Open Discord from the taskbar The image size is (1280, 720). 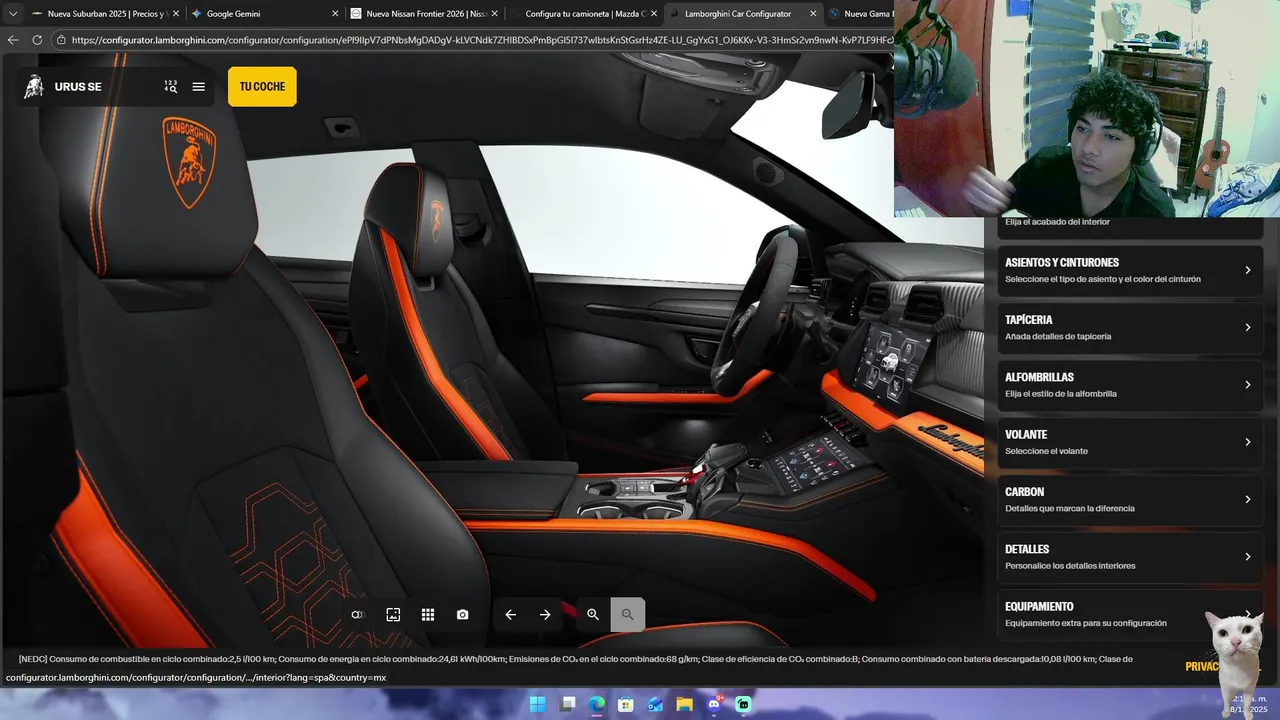coord(714,704)
